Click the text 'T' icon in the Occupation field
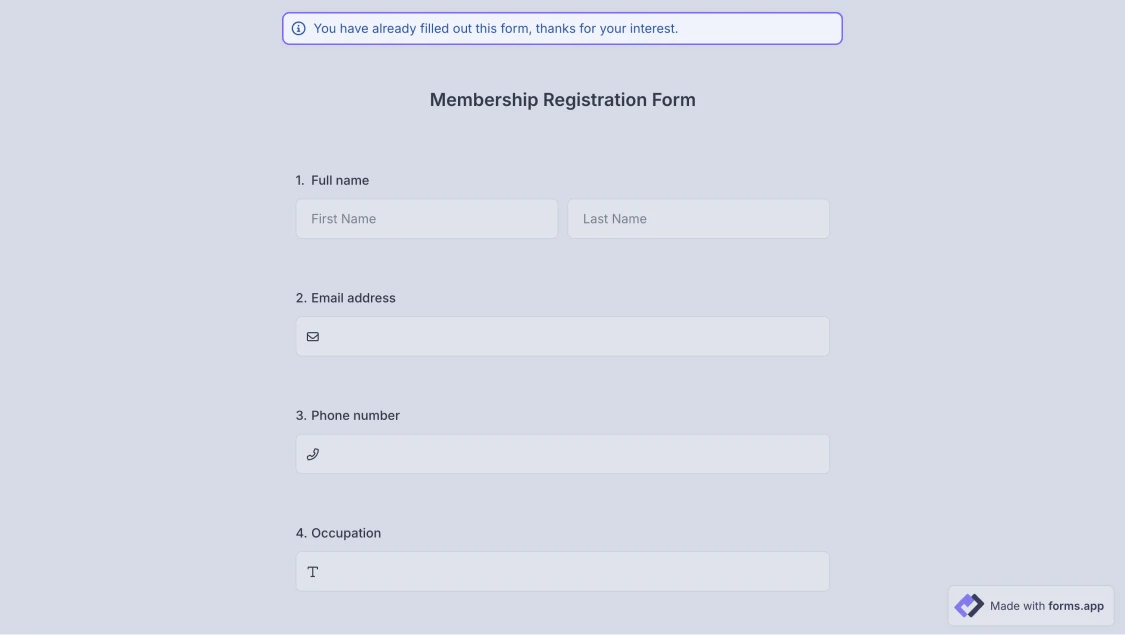Viewport: 1125px width, 635px height. (313, 572)
